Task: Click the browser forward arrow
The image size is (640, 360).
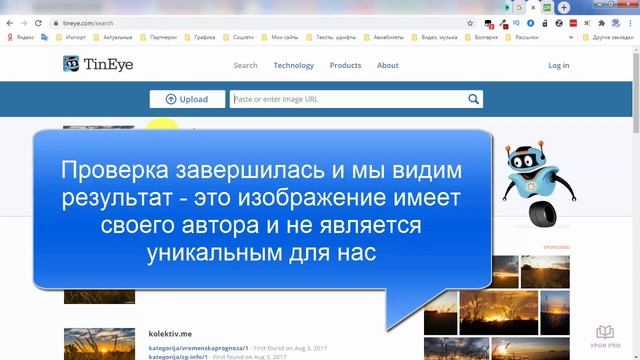Action: click(24, 23)
